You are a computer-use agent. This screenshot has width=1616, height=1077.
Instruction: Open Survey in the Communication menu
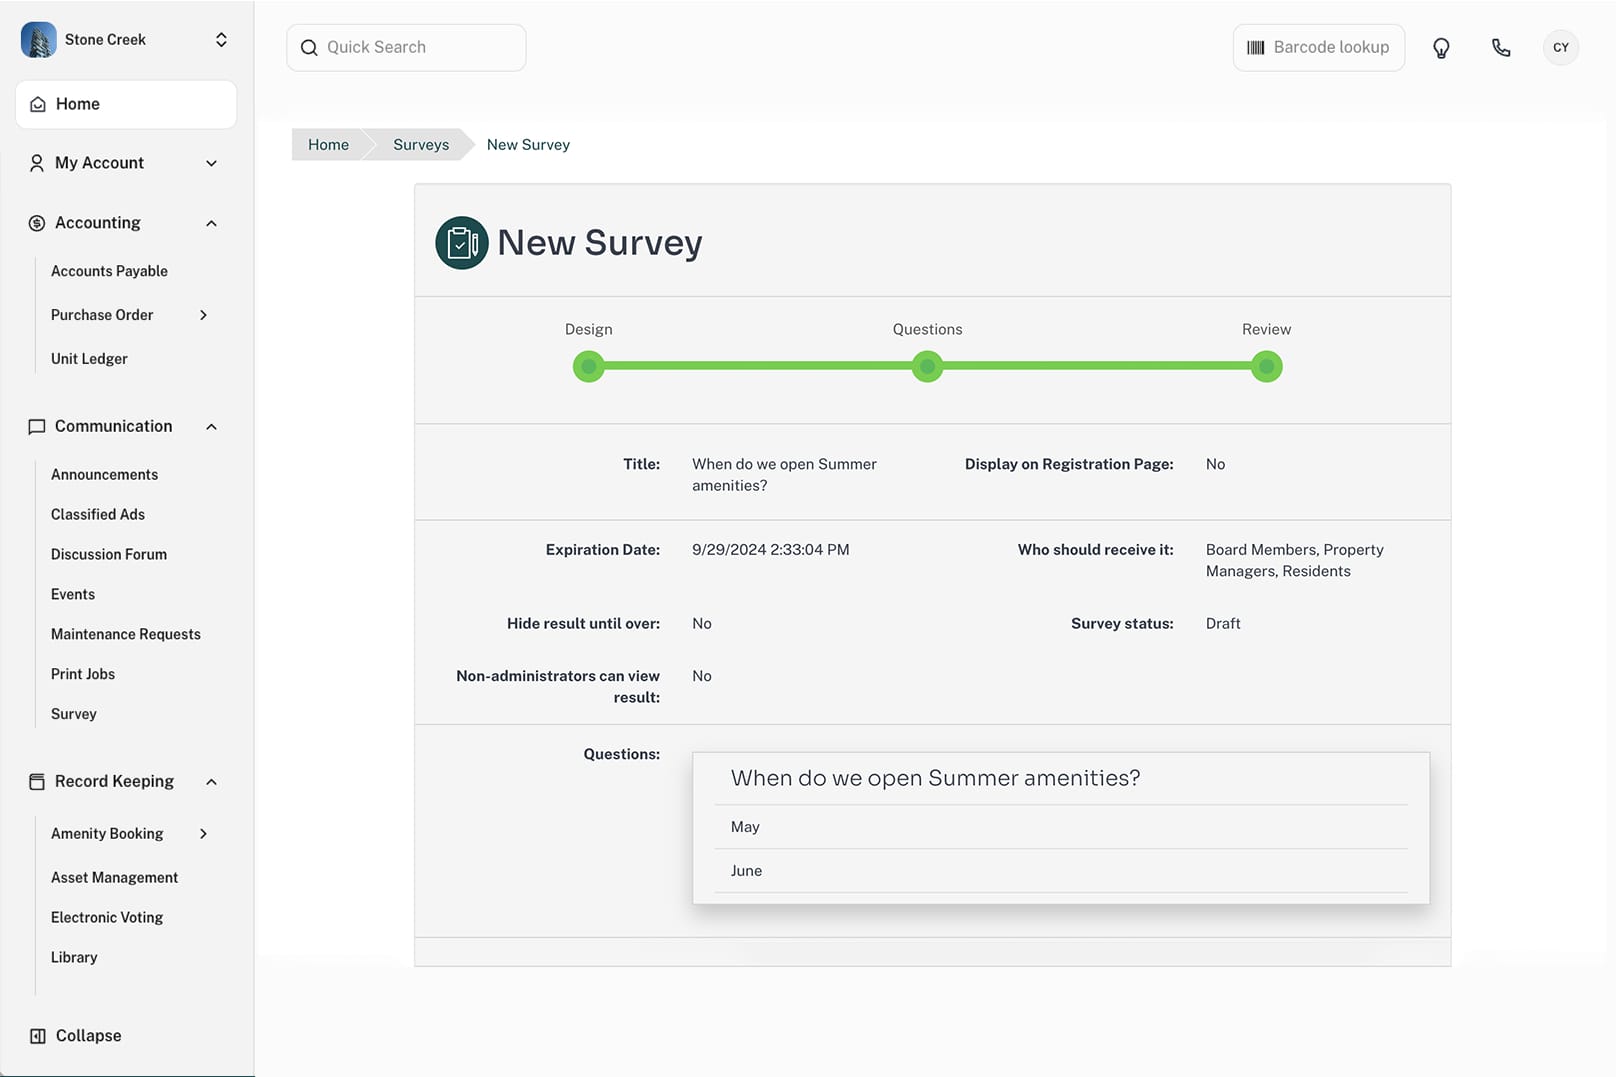pyautogui.click(x=74, y=714)
